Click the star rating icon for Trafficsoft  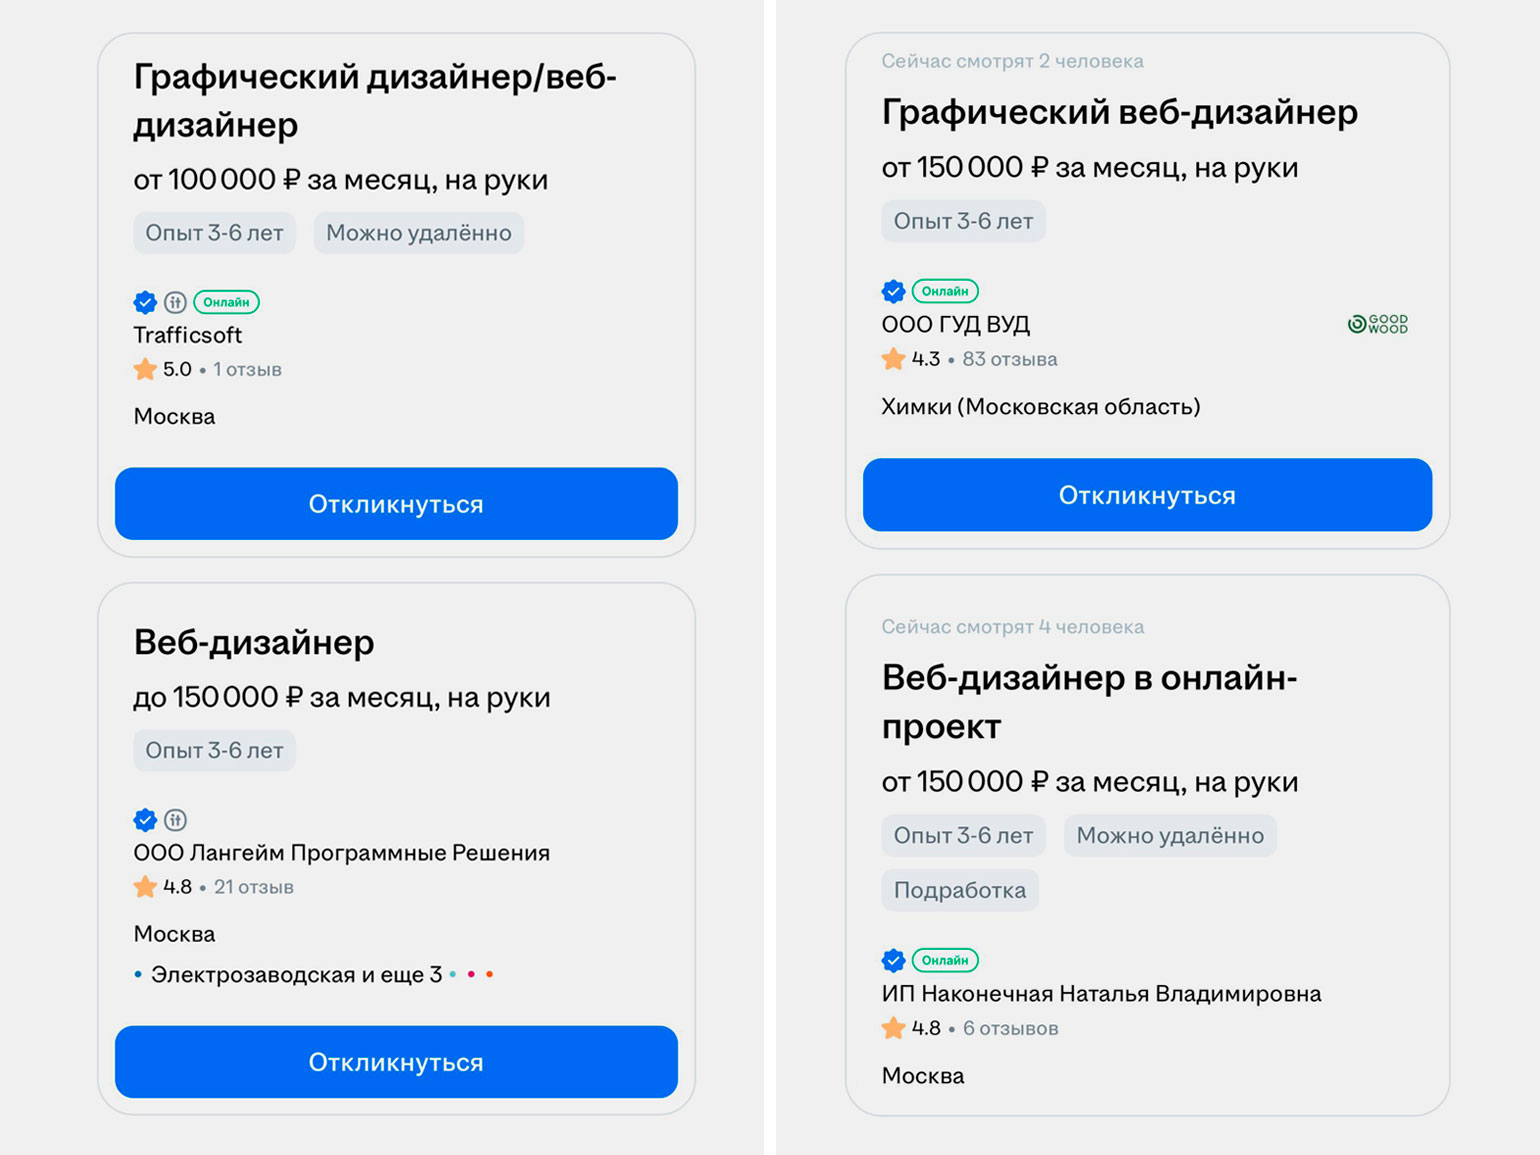(145, 370)
